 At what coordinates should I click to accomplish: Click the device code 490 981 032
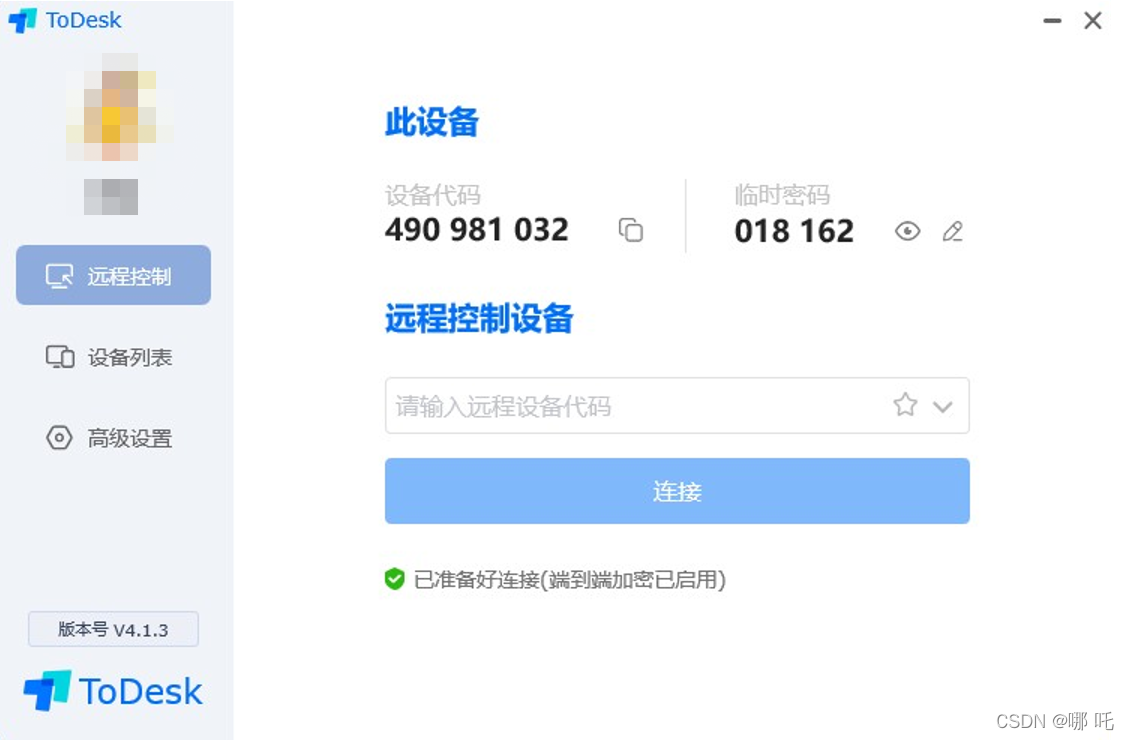[x=477, y=230]
